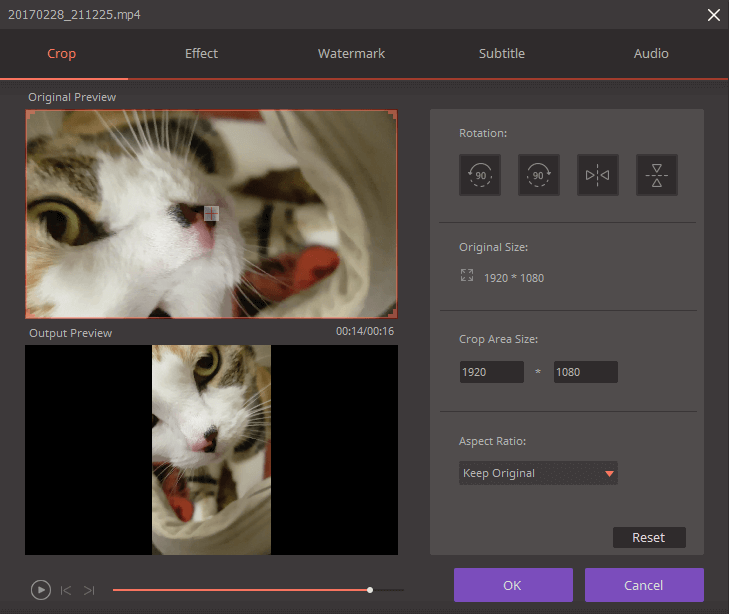Expand the Aspect Ratio dropdown arrow
The image size is (729, 614).
(x=609, y=474)
